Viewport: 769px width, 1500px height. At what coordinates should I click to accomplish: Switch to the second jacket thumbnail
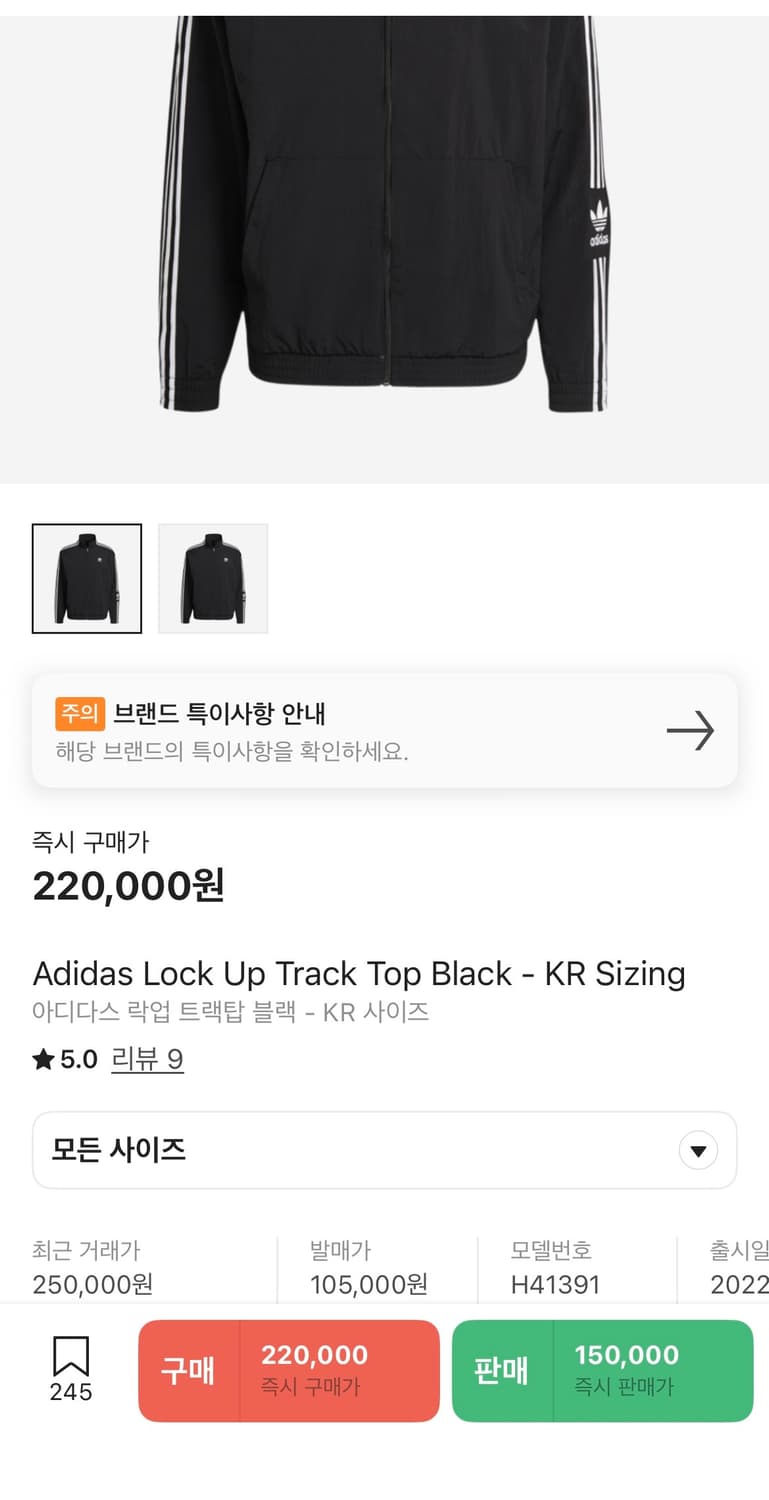(213, 579)
